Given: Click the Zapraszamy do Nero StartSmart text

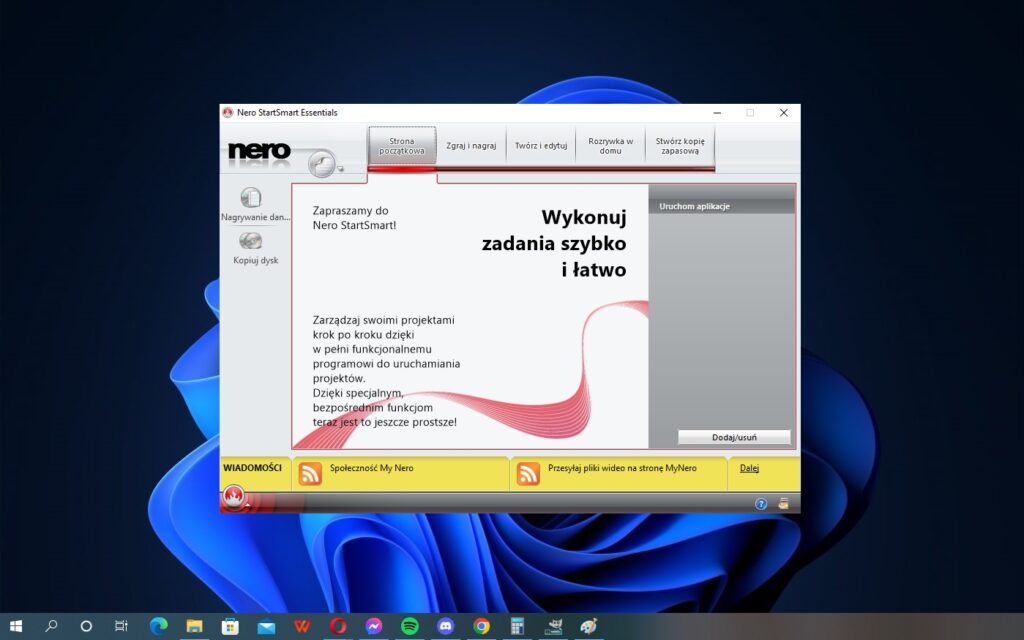Looking at the screenshot, I should point(354,218).
